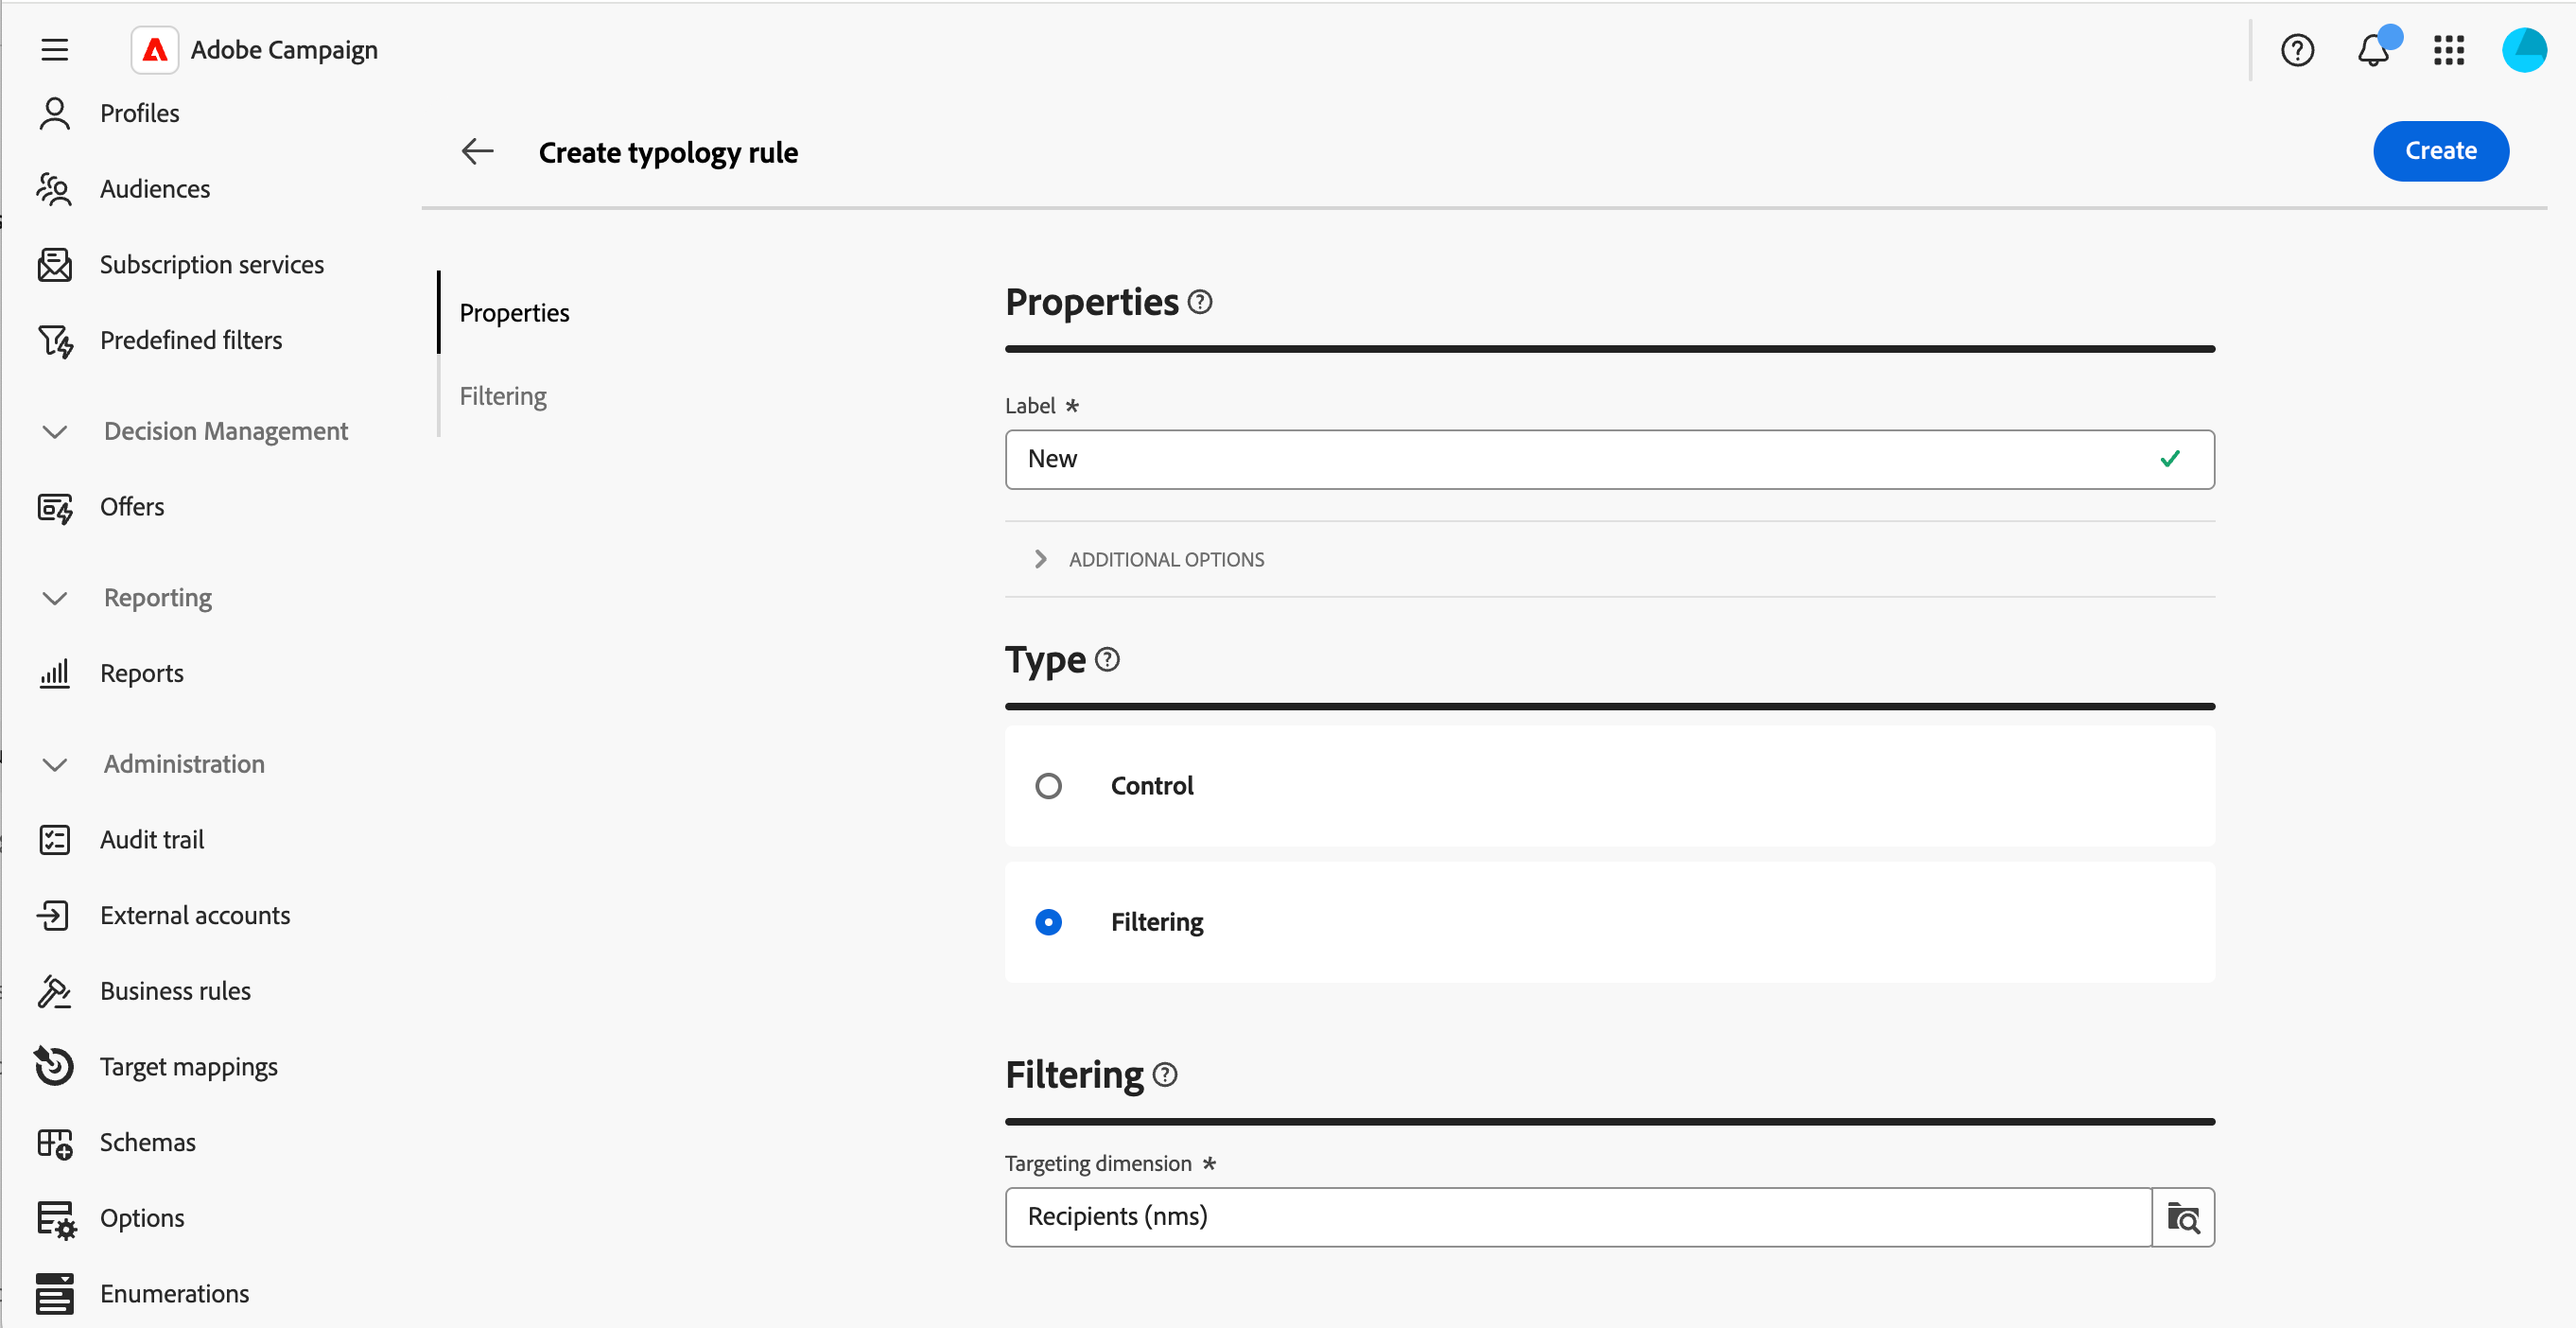Open Predefined filters in the sidebar
2576x1328 pixels.
click(x=190, y=340)
